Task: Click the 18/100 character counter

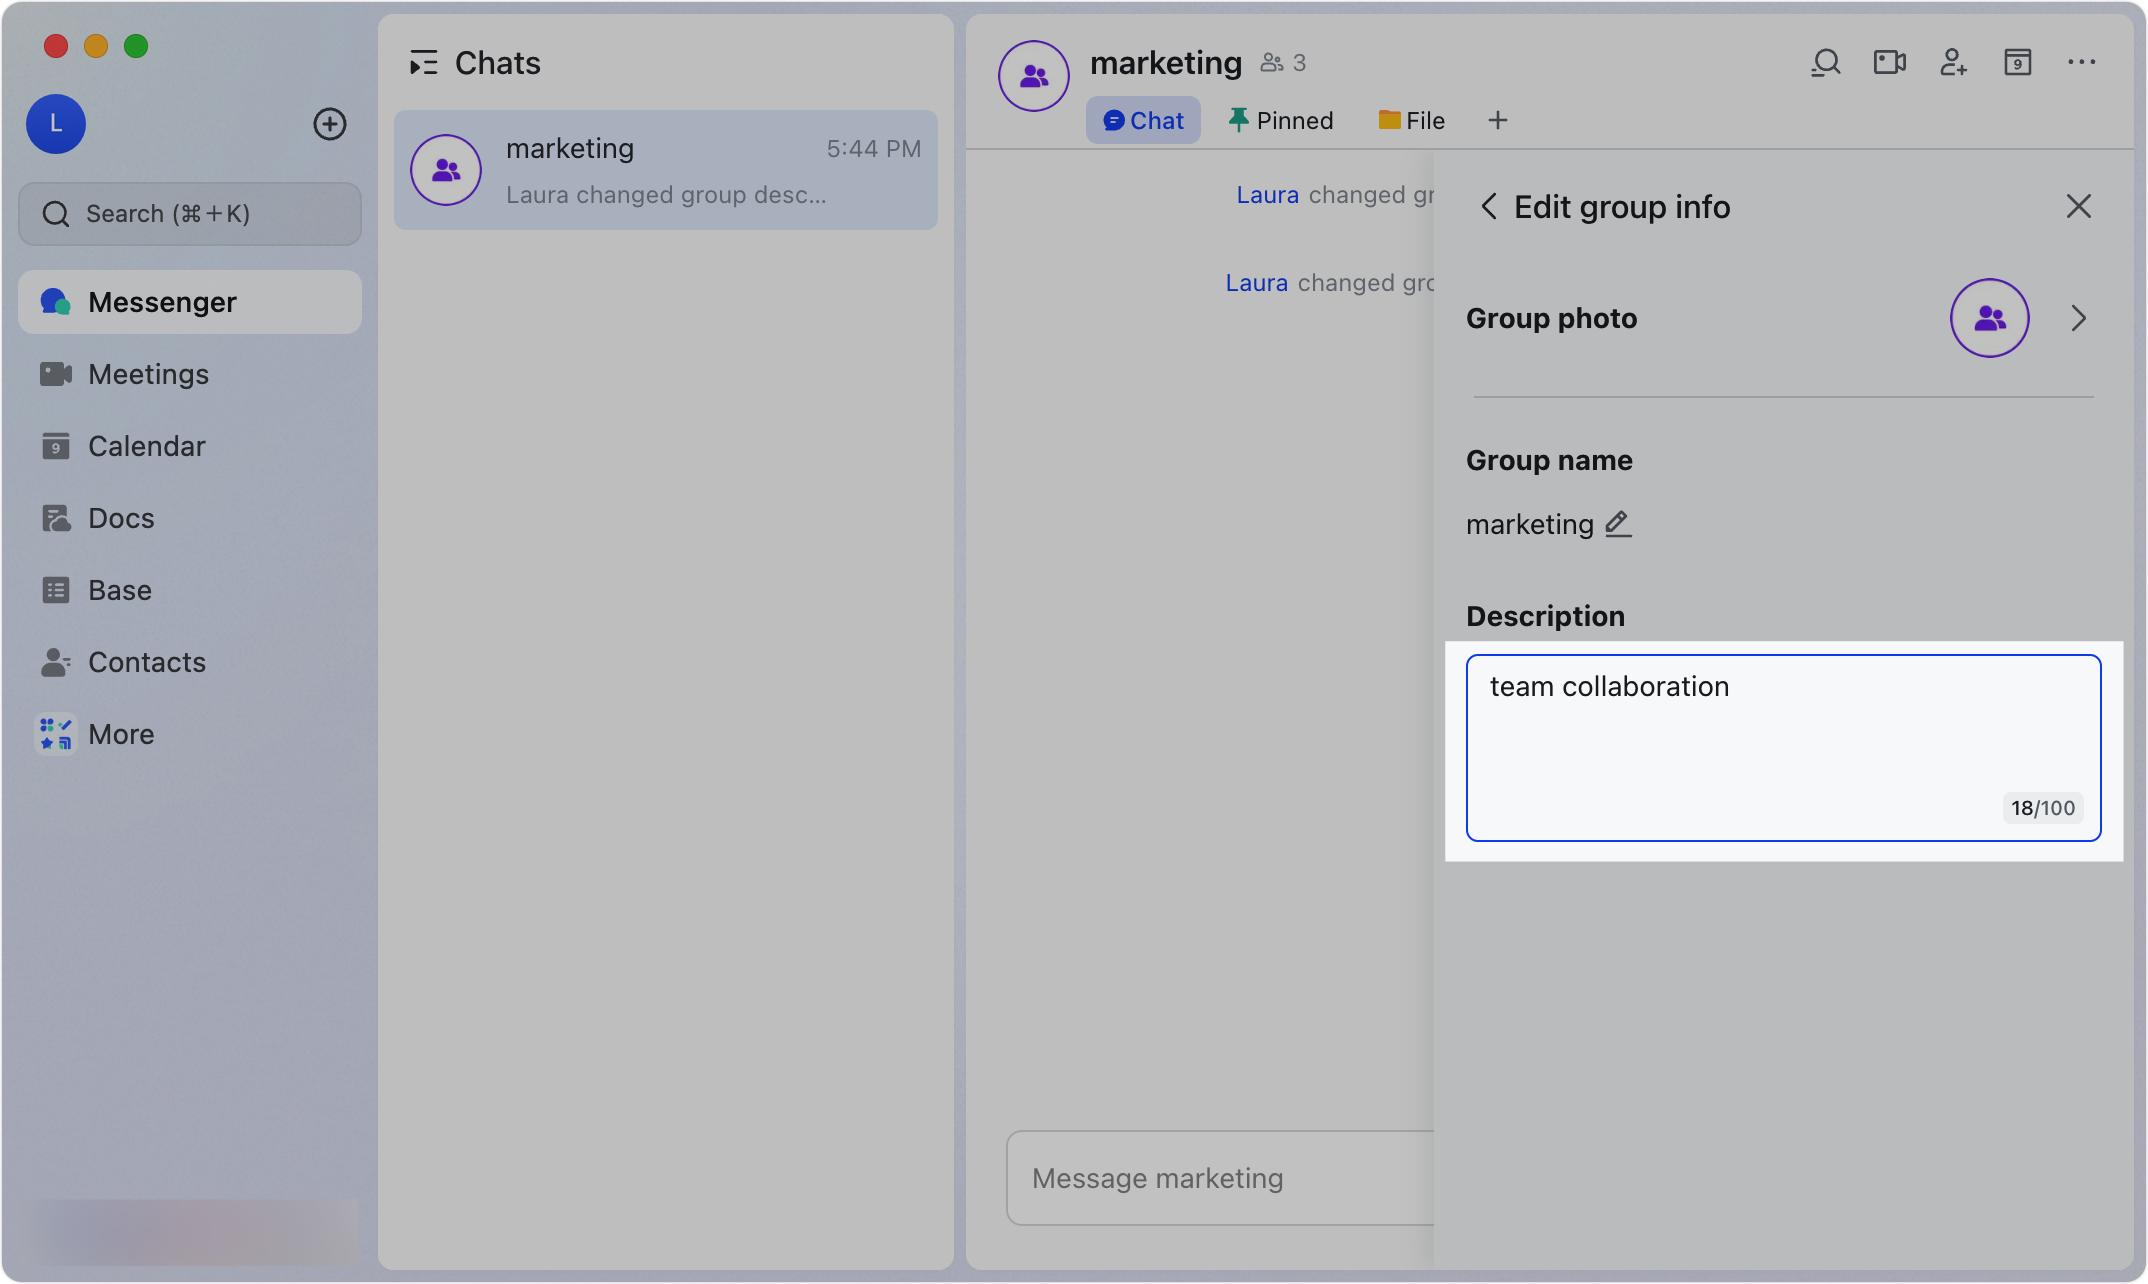Action: click(x=2043, y=808)
